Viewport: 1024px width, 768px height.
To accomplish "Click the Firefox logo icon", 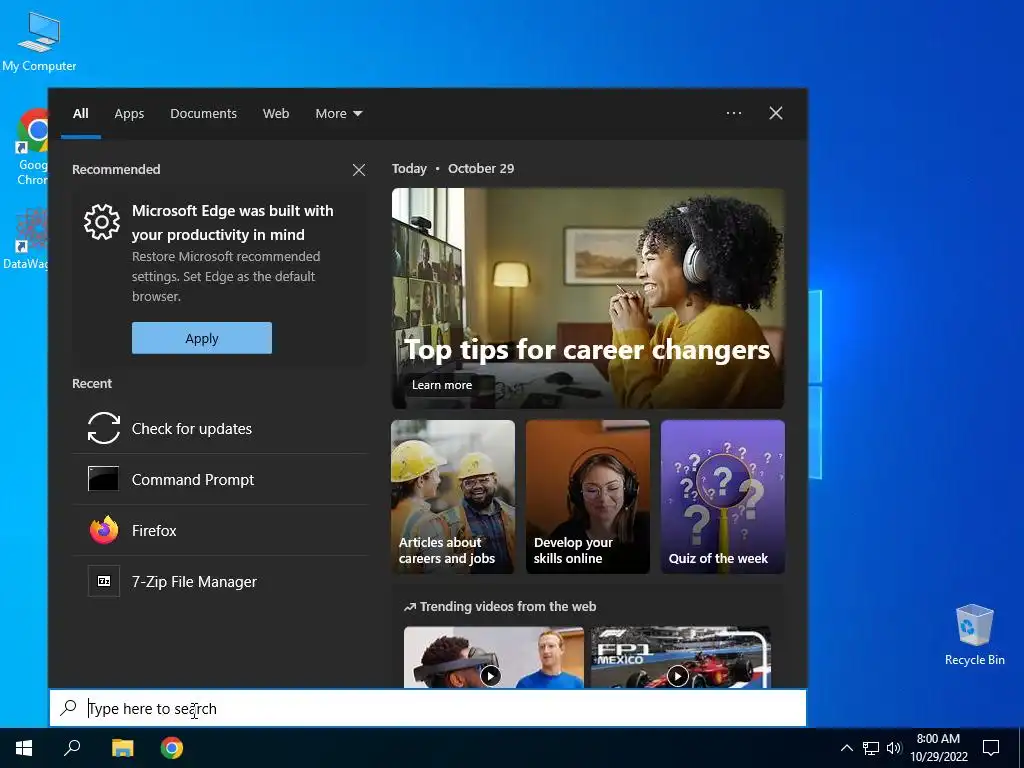I will [104, 530].
